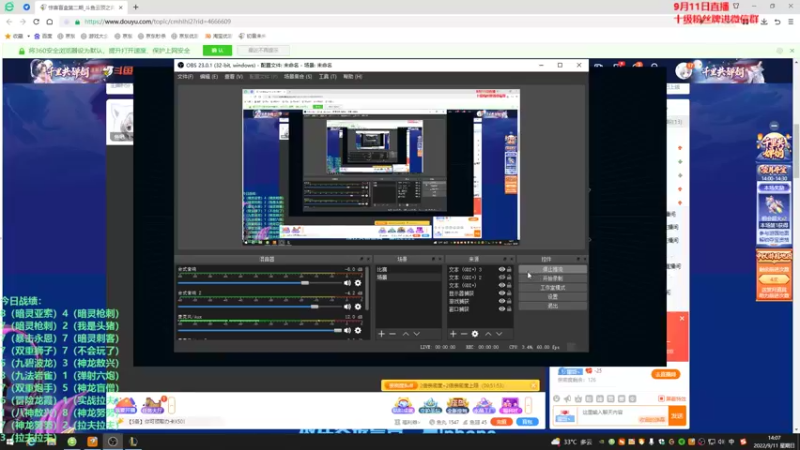Move selected source up
The height and width of the screenshot is (450, 800).
click(488, 334)
